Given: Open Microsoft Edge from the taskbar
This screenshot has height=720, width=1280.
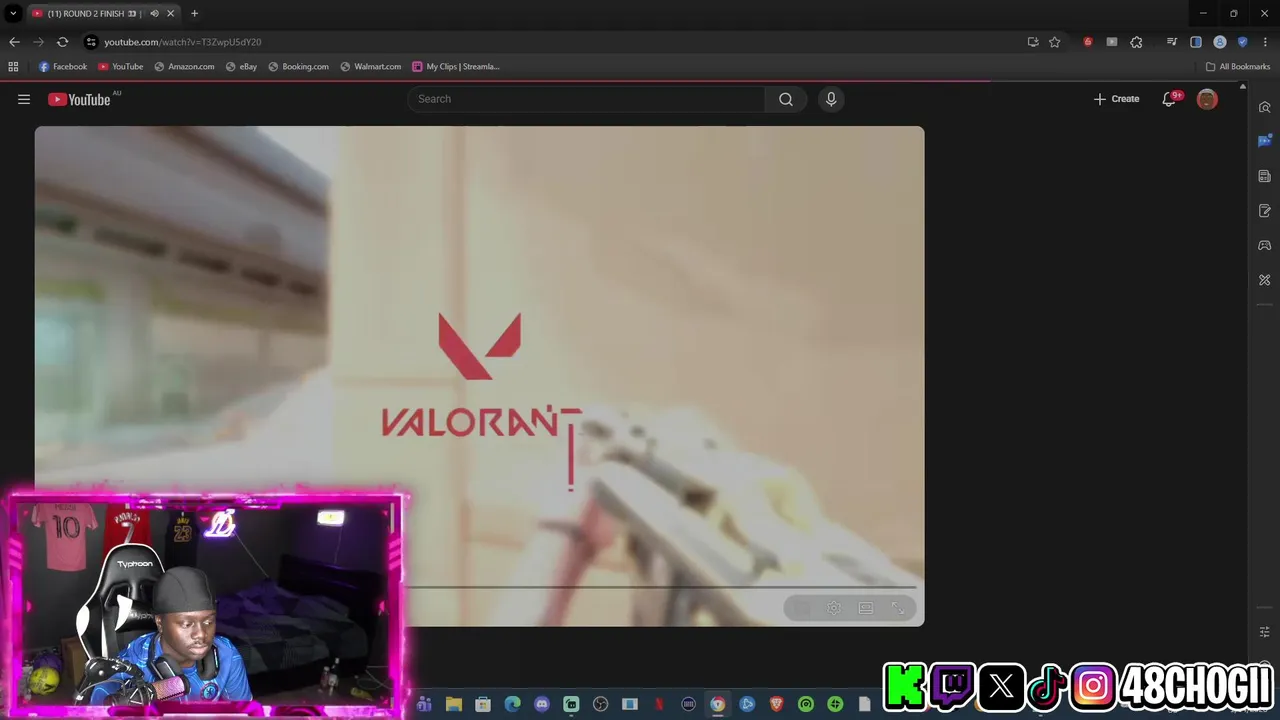Looking at the screenshot, I should (512, 704).
